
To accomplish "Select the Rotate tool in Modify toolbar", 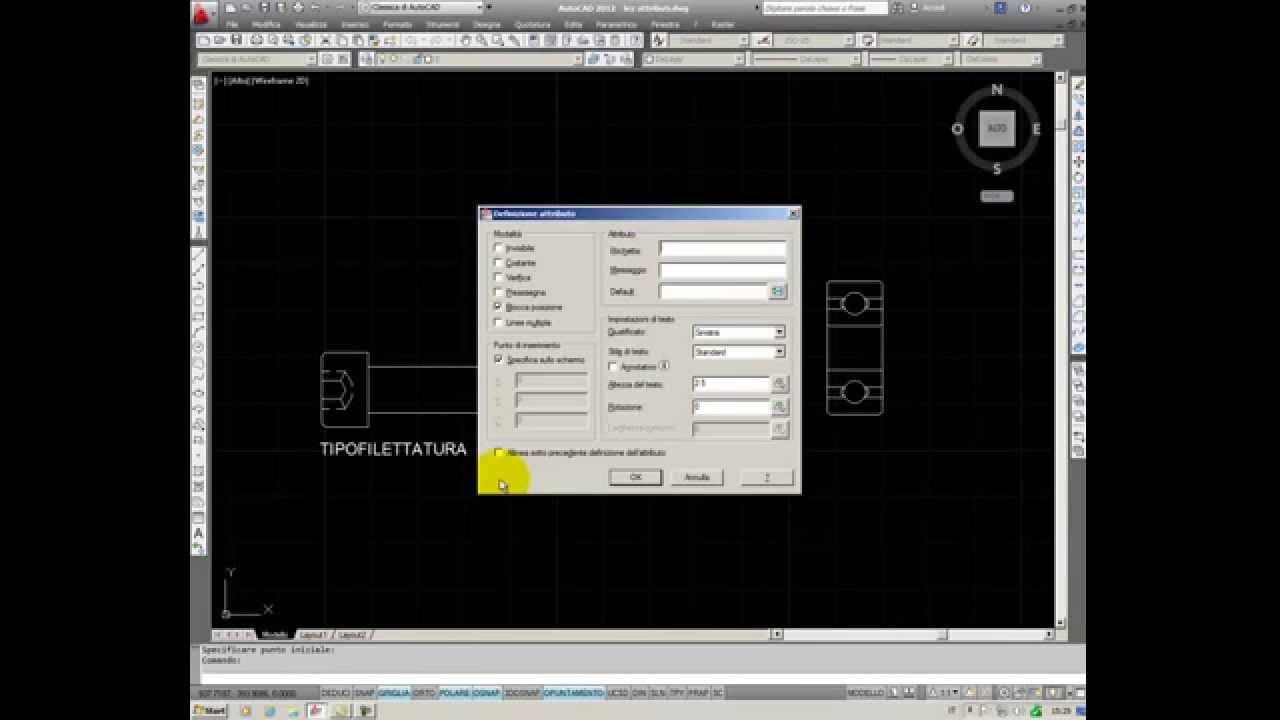I will click(x=1079, y=178).
